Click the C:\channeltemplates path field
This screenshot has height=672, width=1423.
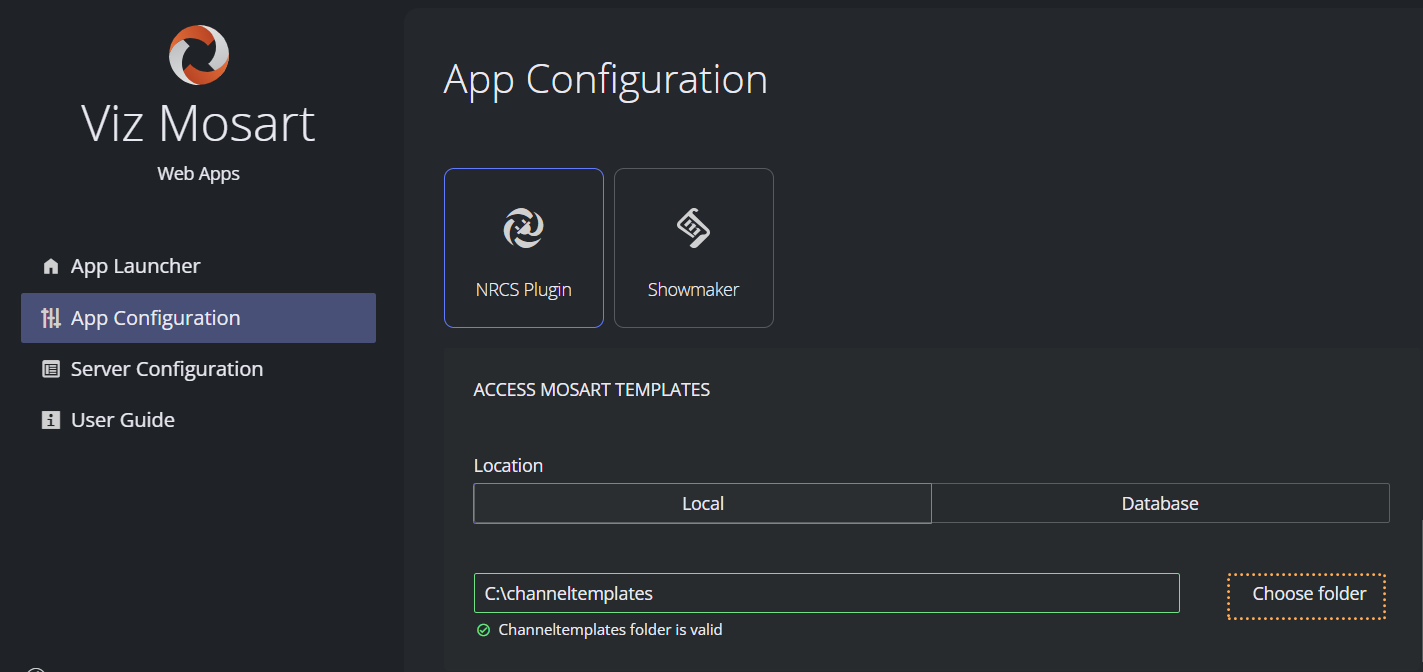click(827, 593)
